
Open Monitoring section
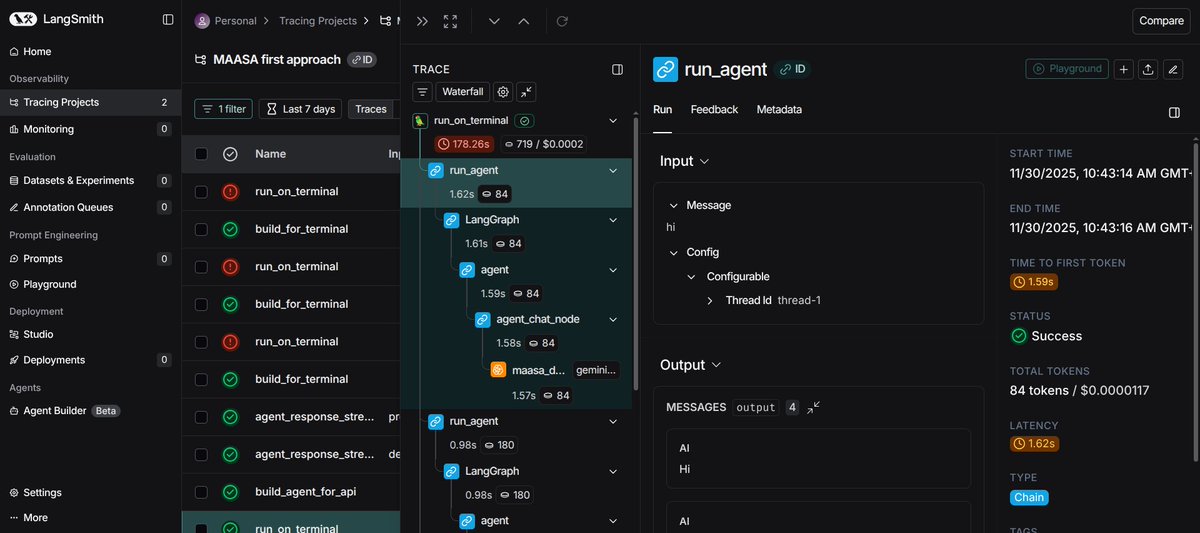coord(48,129)
